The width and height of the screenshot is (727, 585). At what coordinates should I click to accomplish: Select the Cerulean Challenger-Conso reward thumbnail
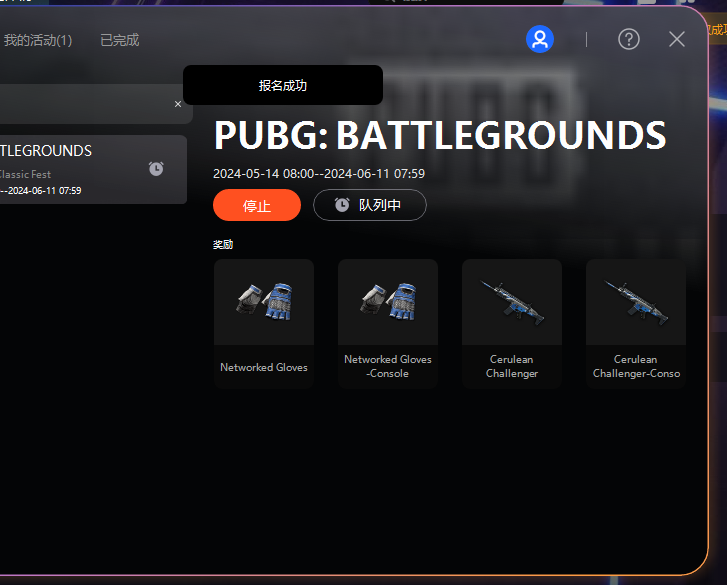point(636,302)
